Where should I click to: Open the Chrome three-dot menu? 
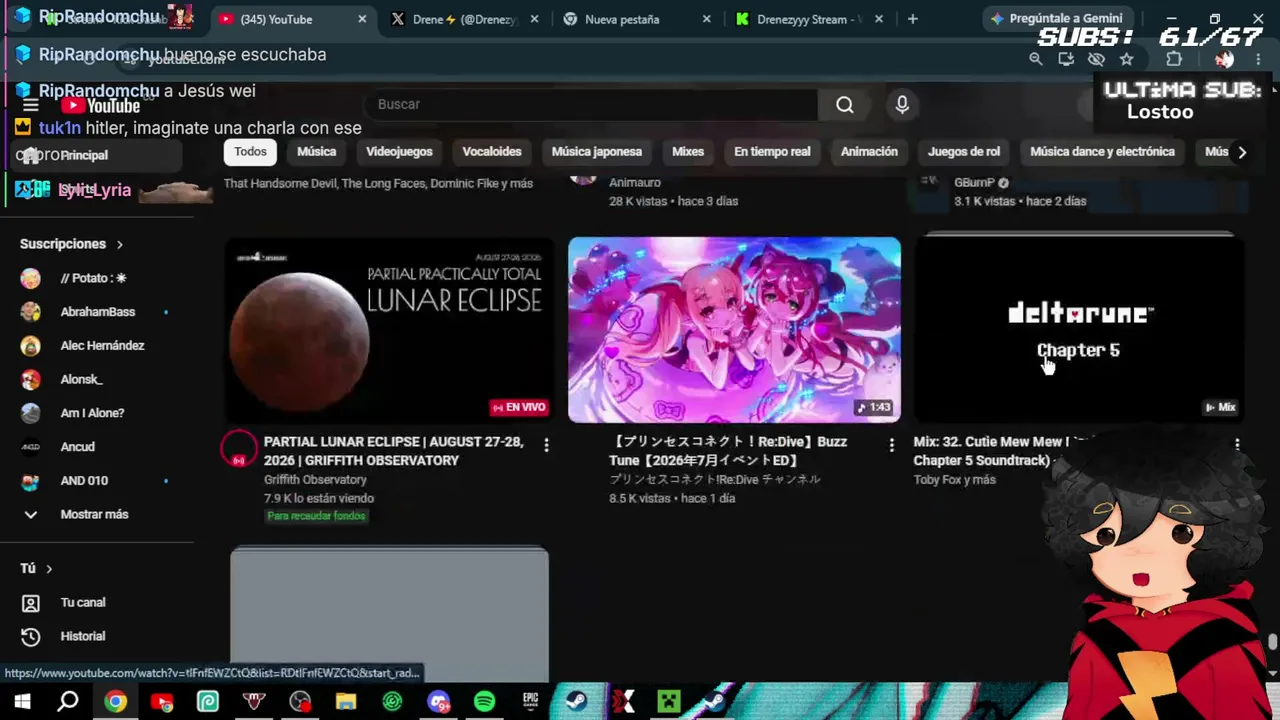pyautogui.click(x=1258, y=59)
